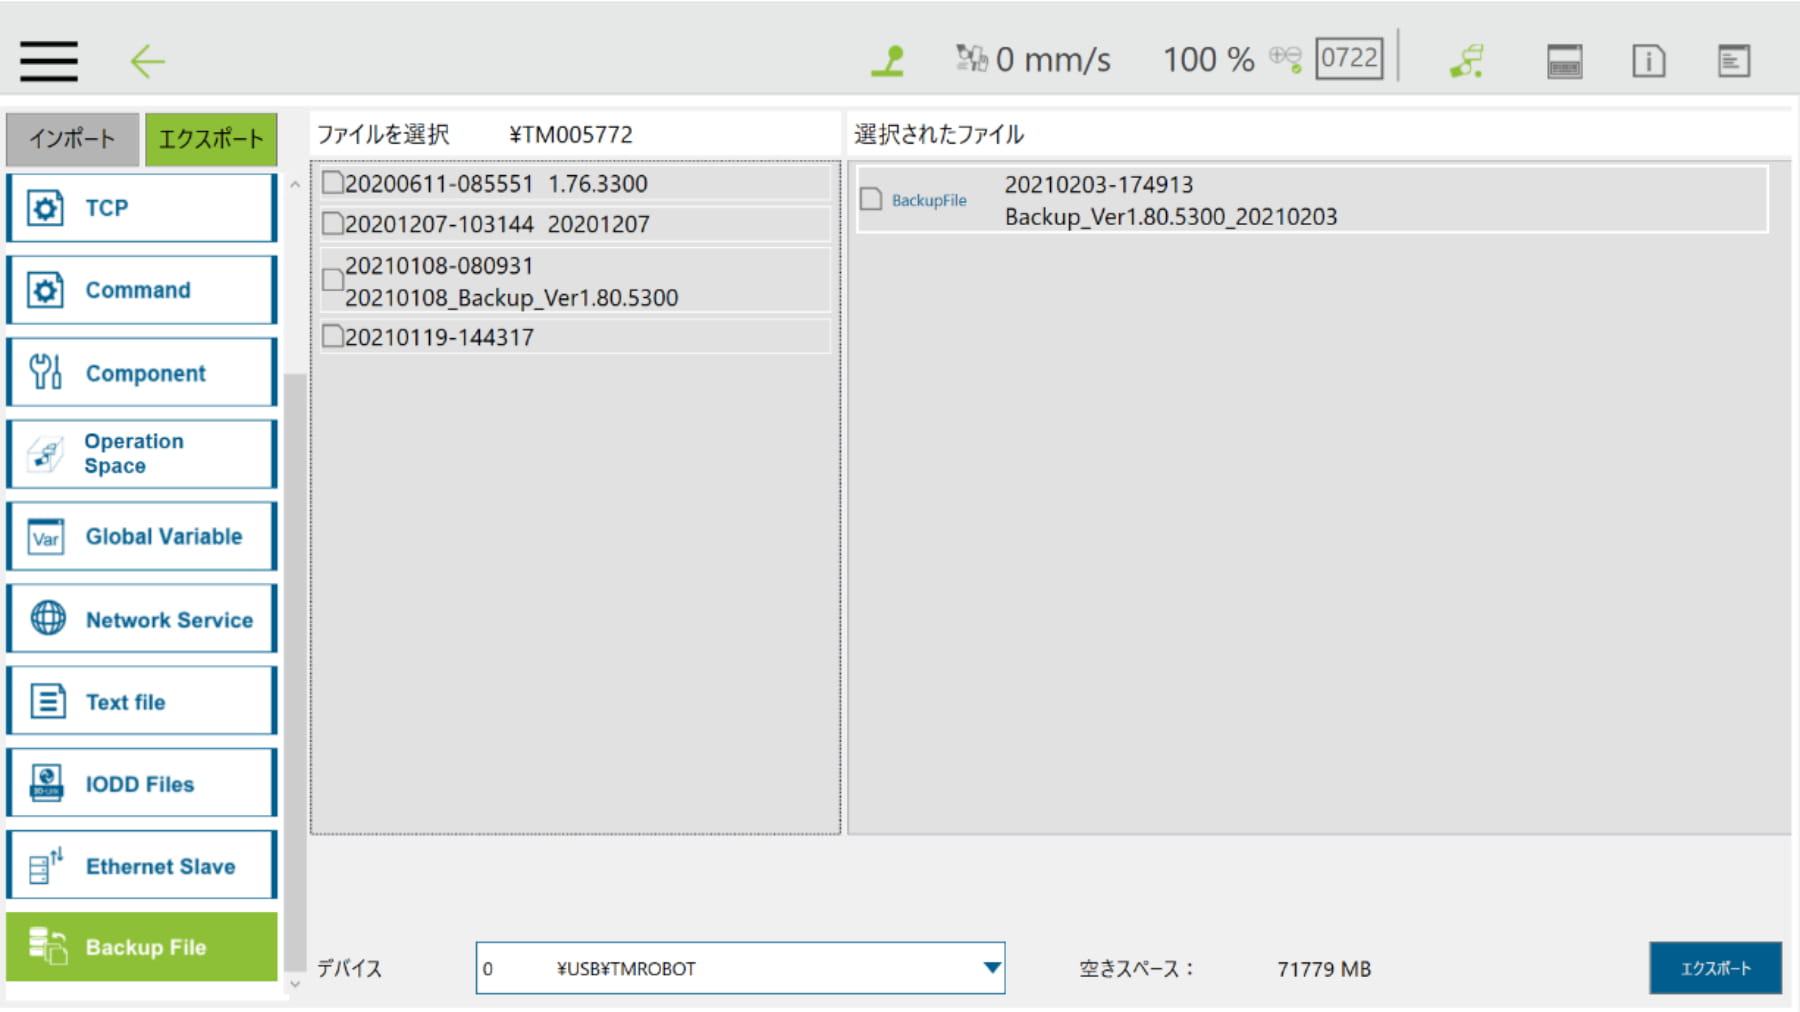Select the Component category label
This screenshot has height=1012, width=1800.
[146, 373]
